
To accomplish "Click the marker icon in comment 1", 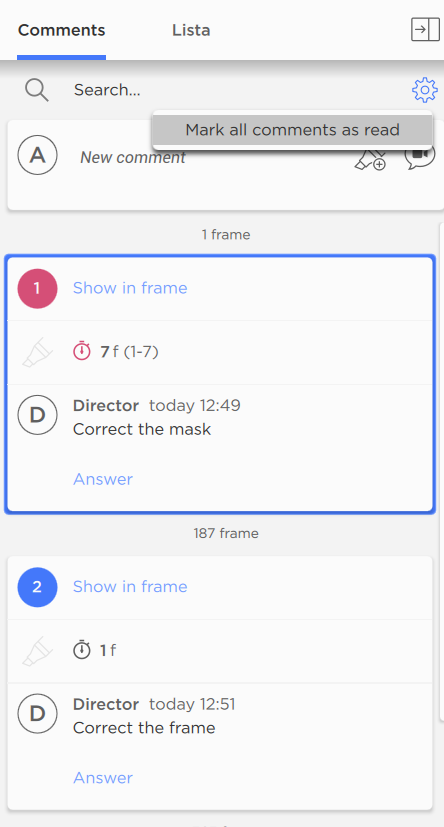I will coord(37,352).
